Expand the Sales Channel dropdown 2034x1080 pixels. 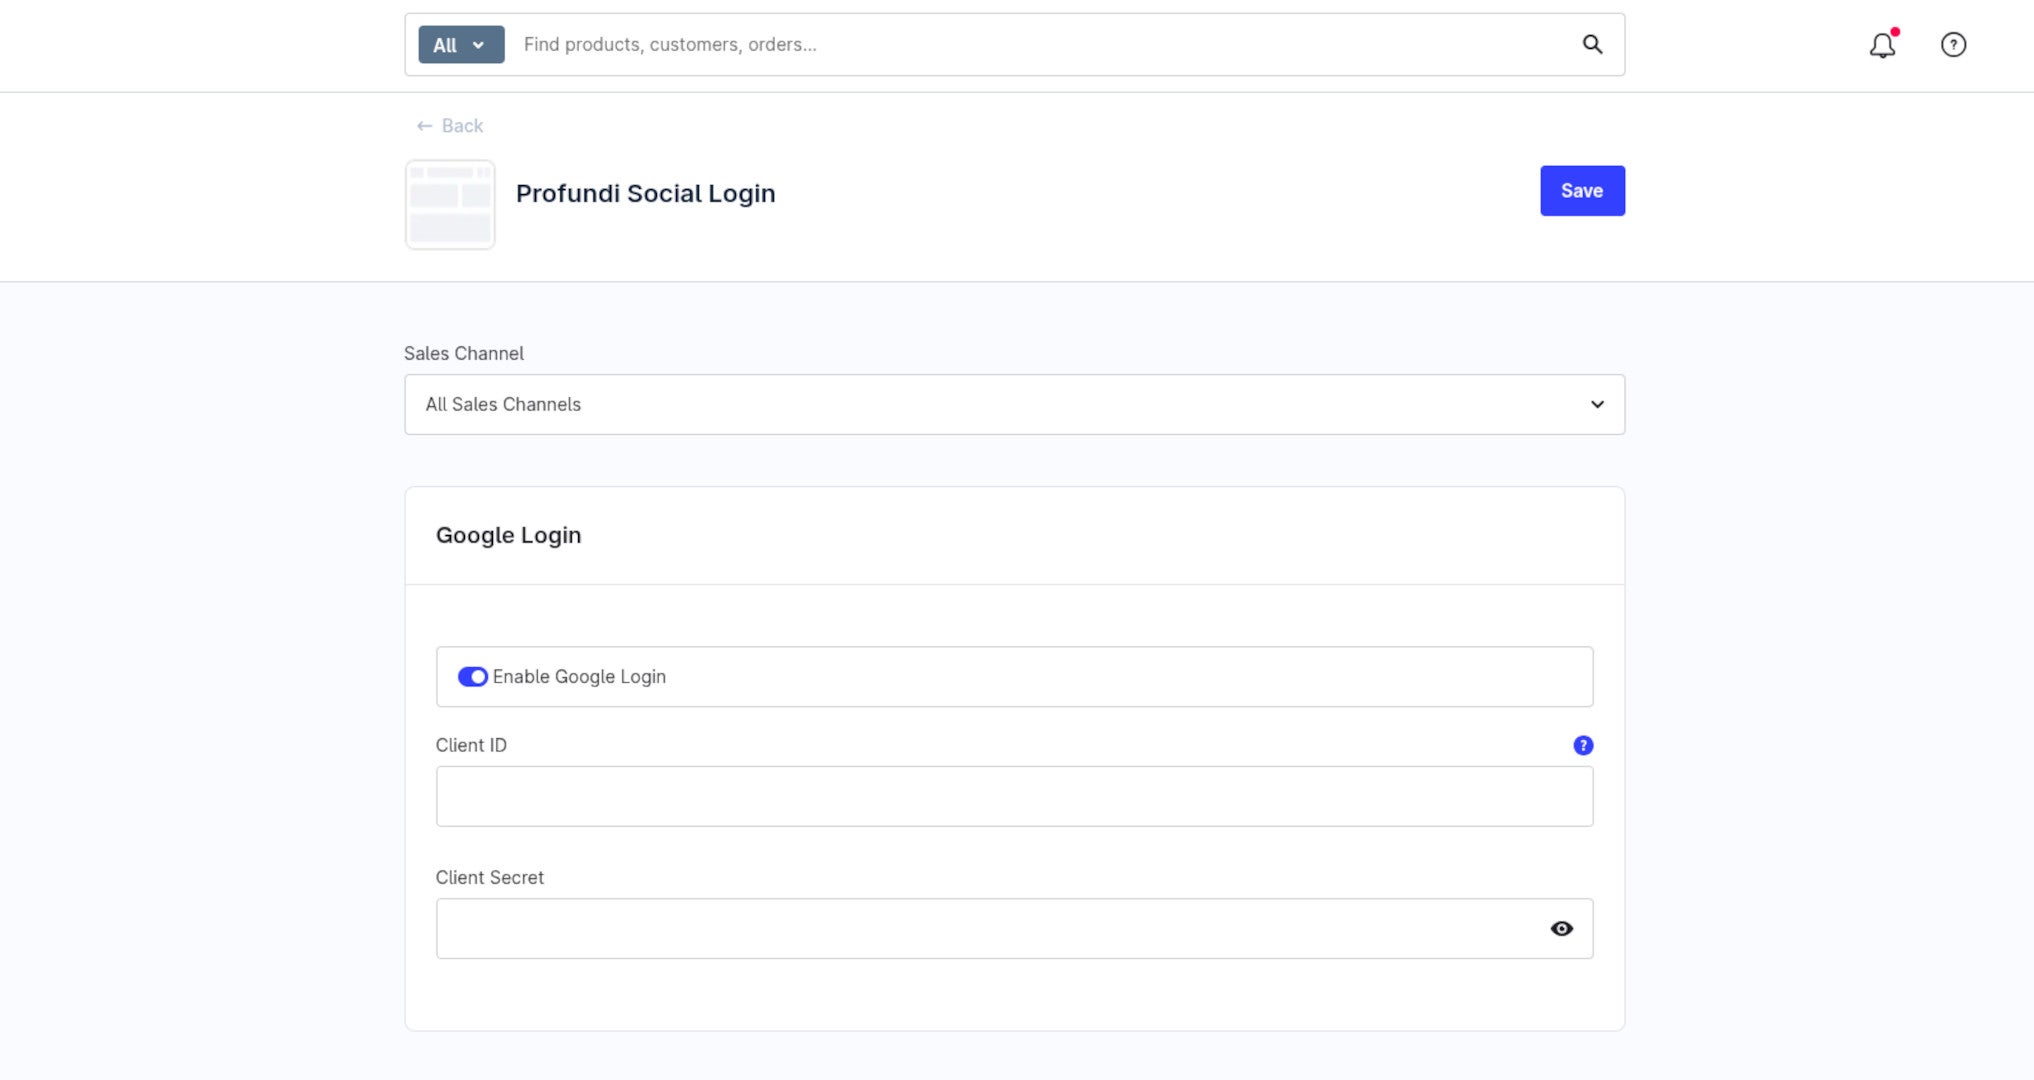[x=1014, y=405]
